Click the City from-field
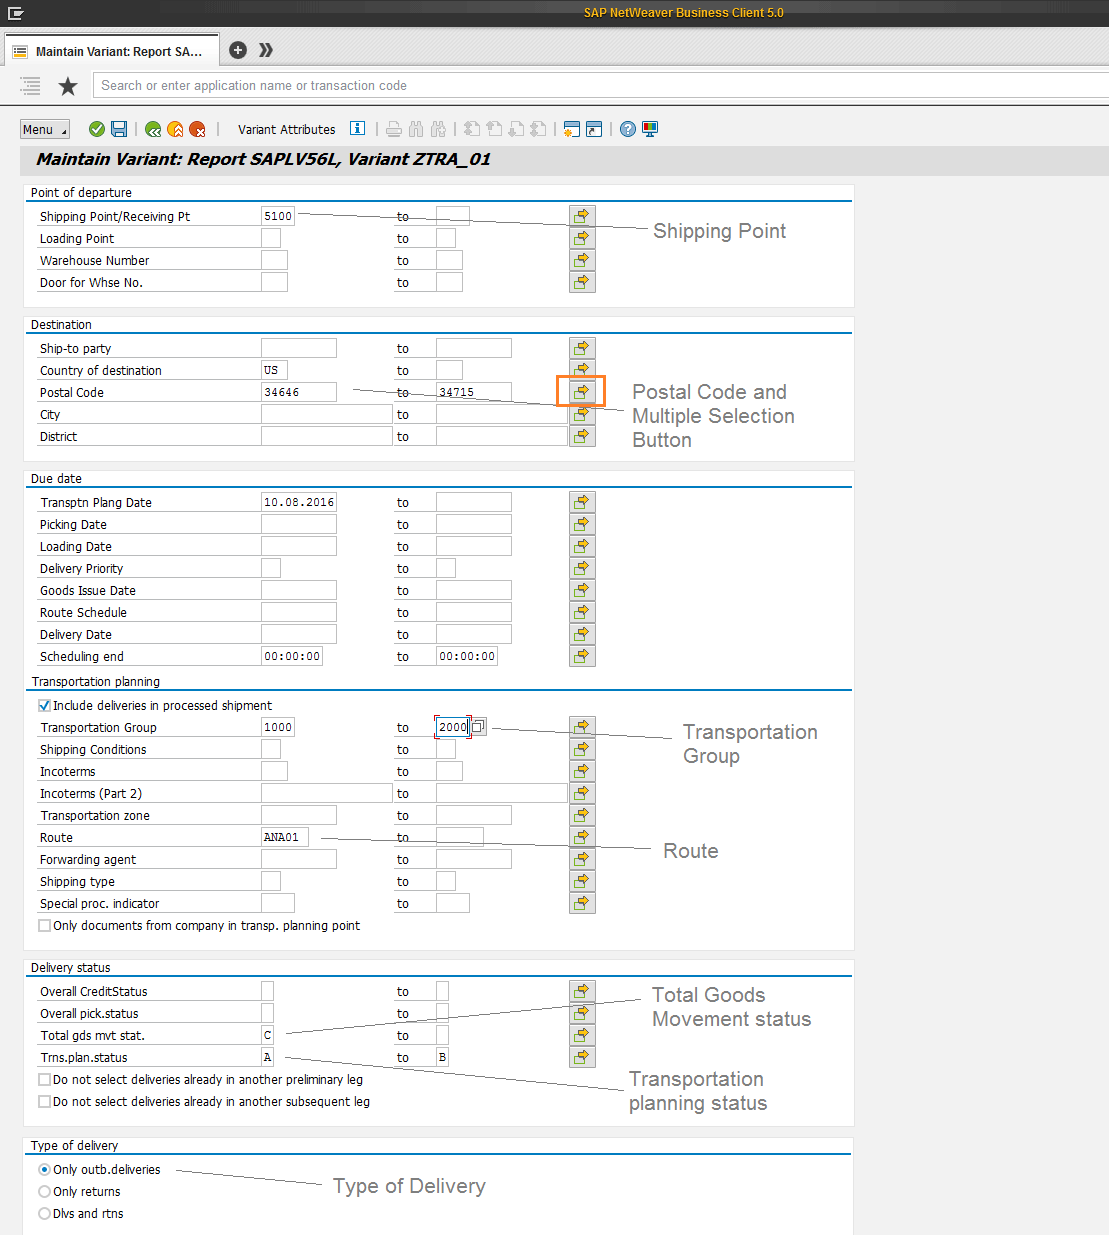1109x1235 pixels. [x=327, y=414]
